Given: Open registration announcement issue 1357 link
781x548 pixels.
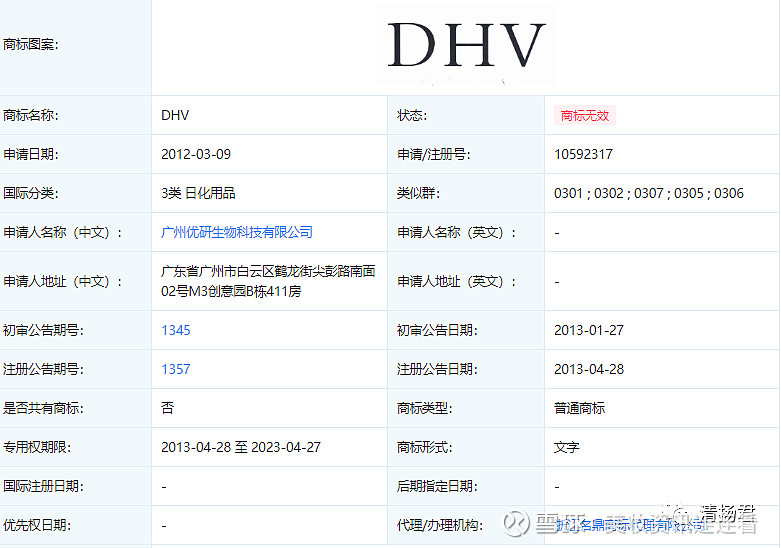Looking at the screenshot, I should coord(176,369).
